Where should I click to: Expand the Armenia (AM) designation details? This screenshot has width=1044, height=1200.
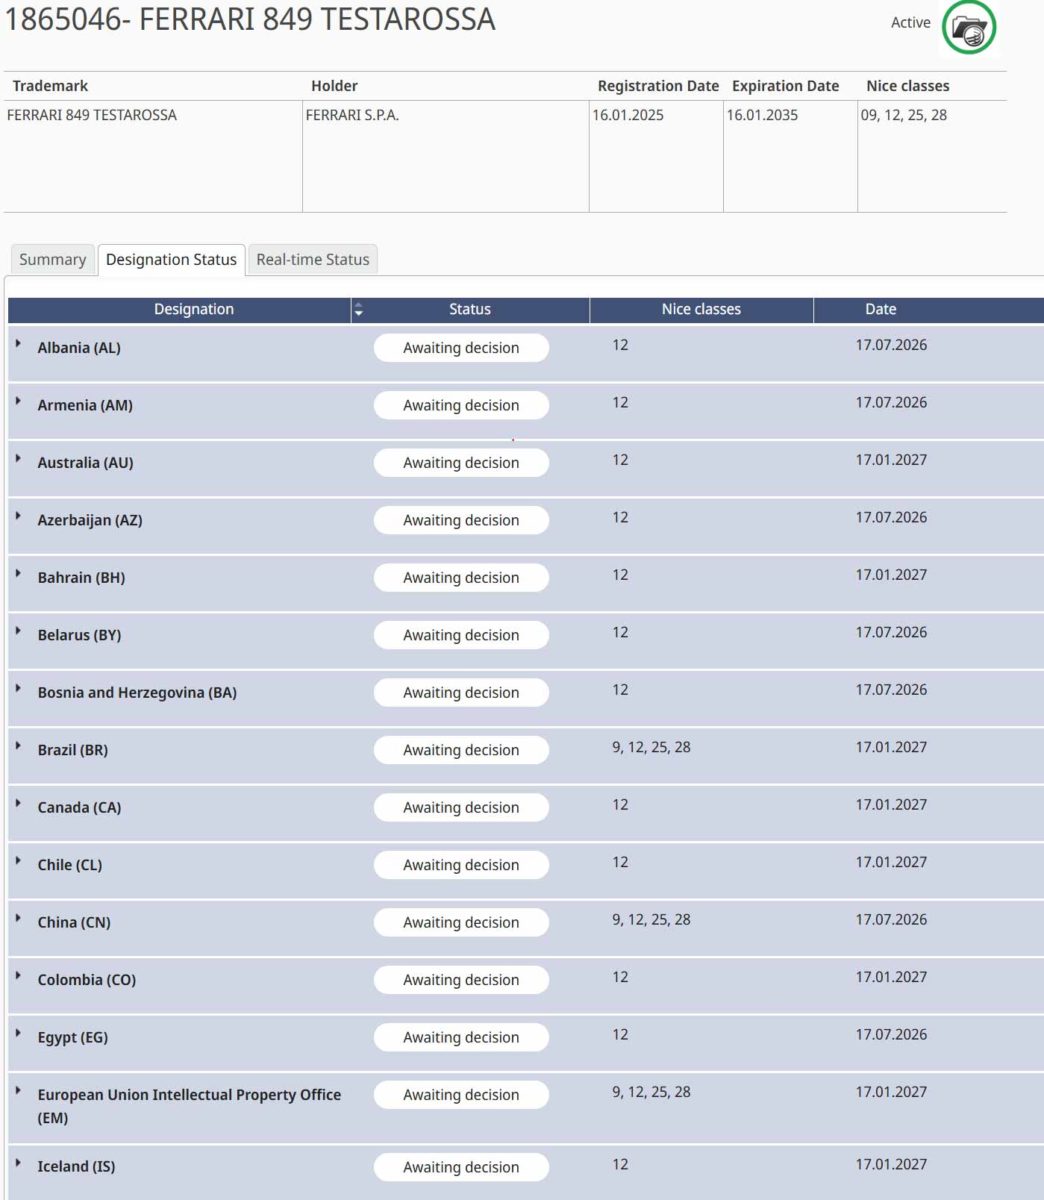pyautogui.click(x=18, y=401)
